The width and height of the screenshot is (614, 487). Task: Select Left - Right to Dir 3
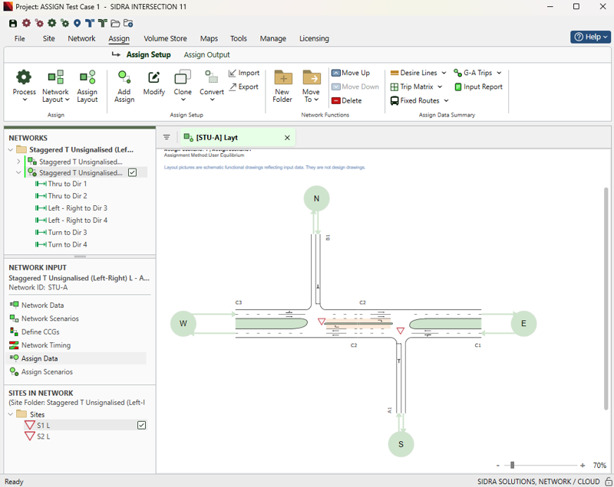71,208
